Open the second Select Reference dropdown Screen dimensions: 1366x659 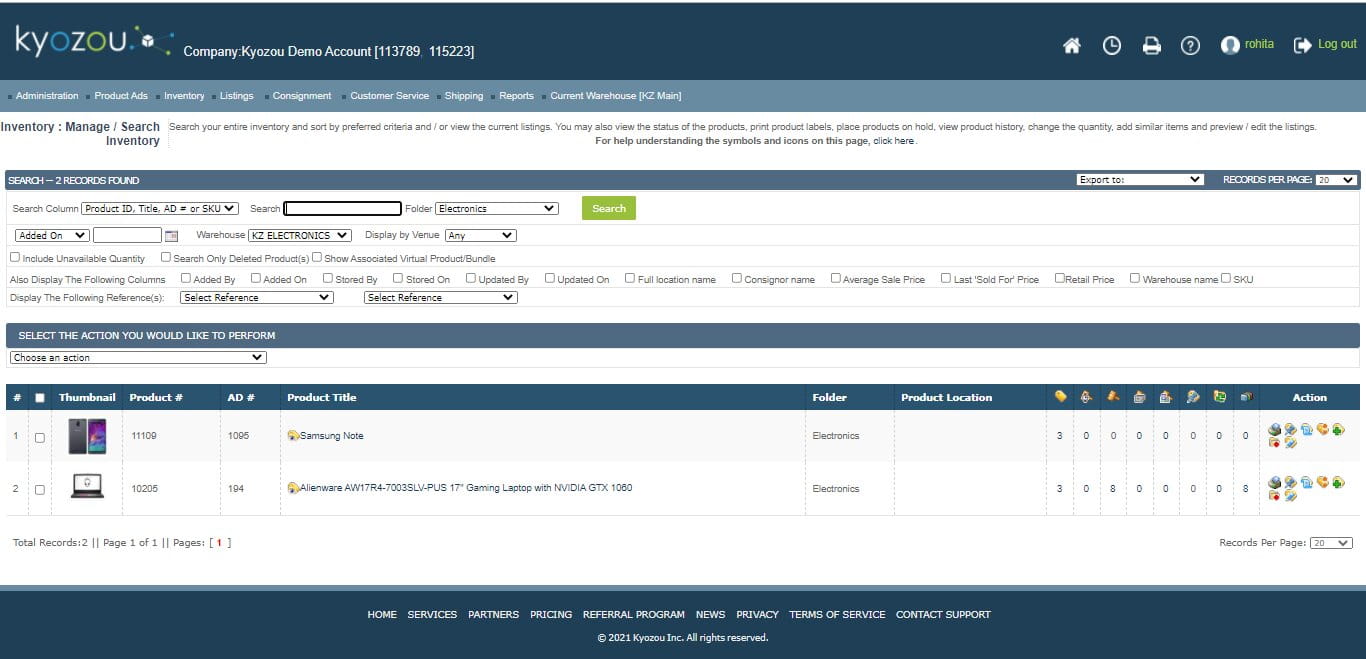pyautogui.click(x=441, y=297)
